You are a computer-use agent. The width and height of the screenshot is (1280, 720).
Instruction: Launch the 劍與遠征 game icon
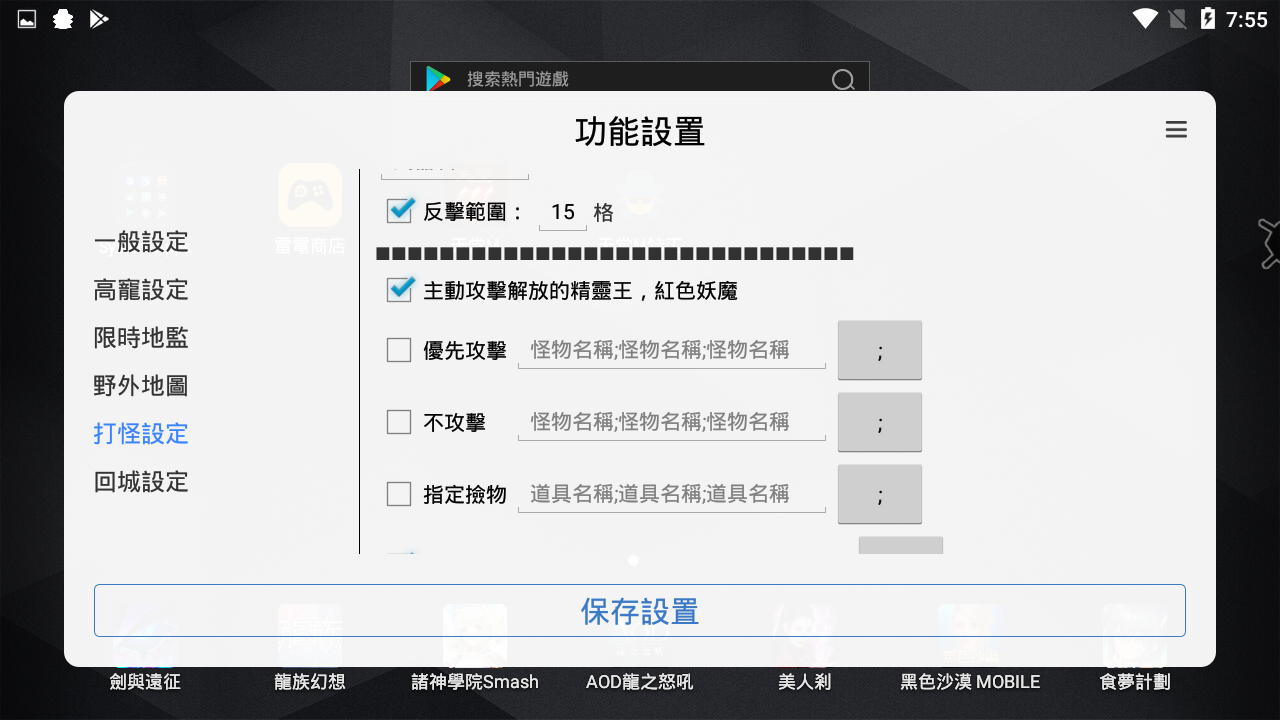point(143,635)
